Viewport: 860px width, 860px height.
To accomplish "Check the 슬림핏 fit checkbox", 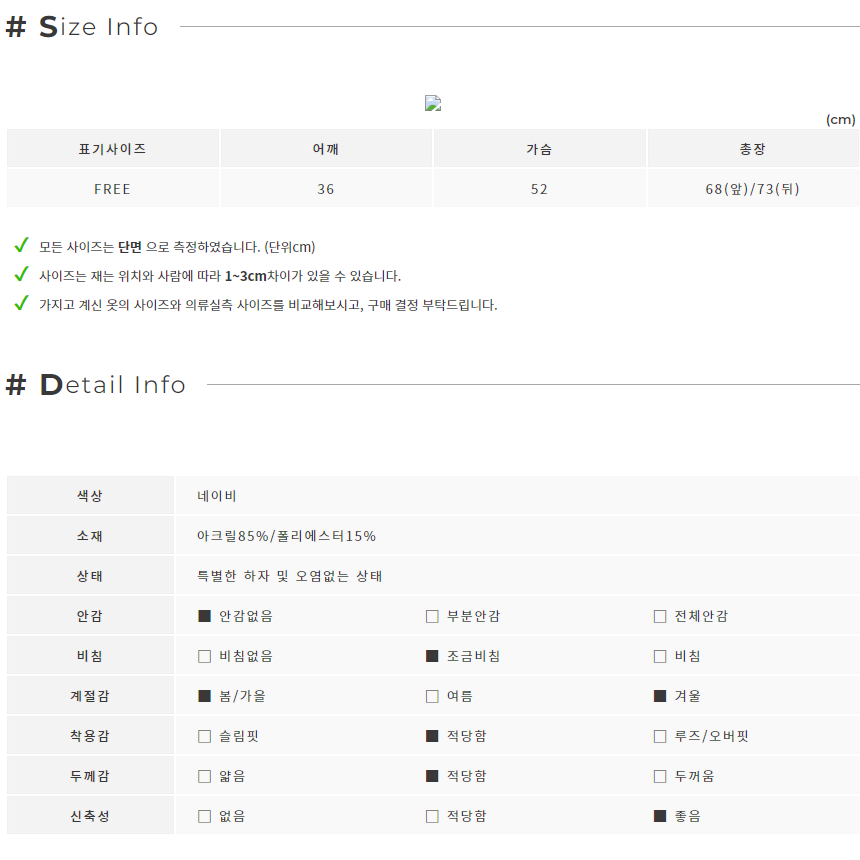I will coord(205,736).
